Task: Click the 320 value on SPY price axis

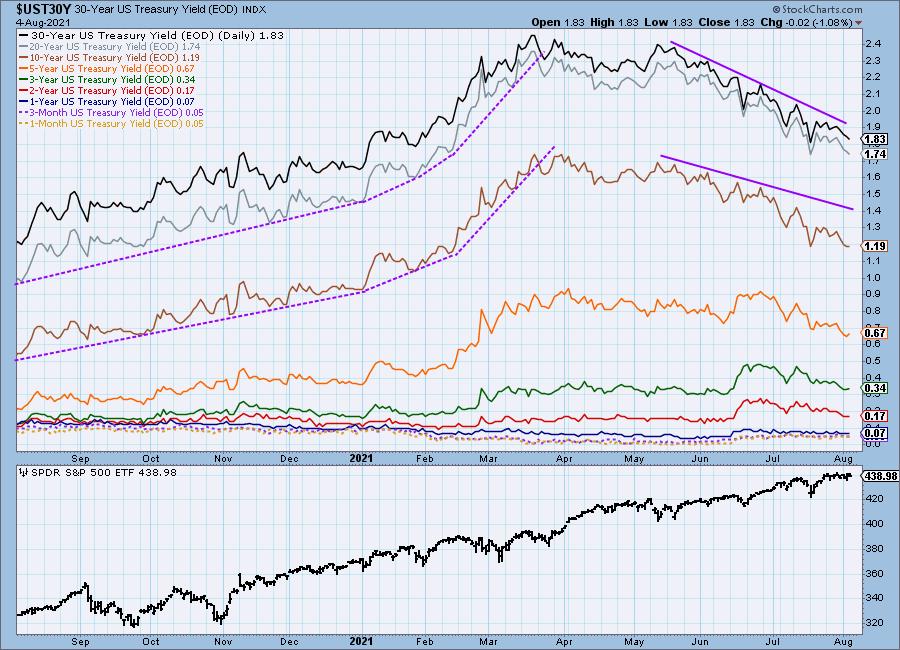Action: (875, 622)
